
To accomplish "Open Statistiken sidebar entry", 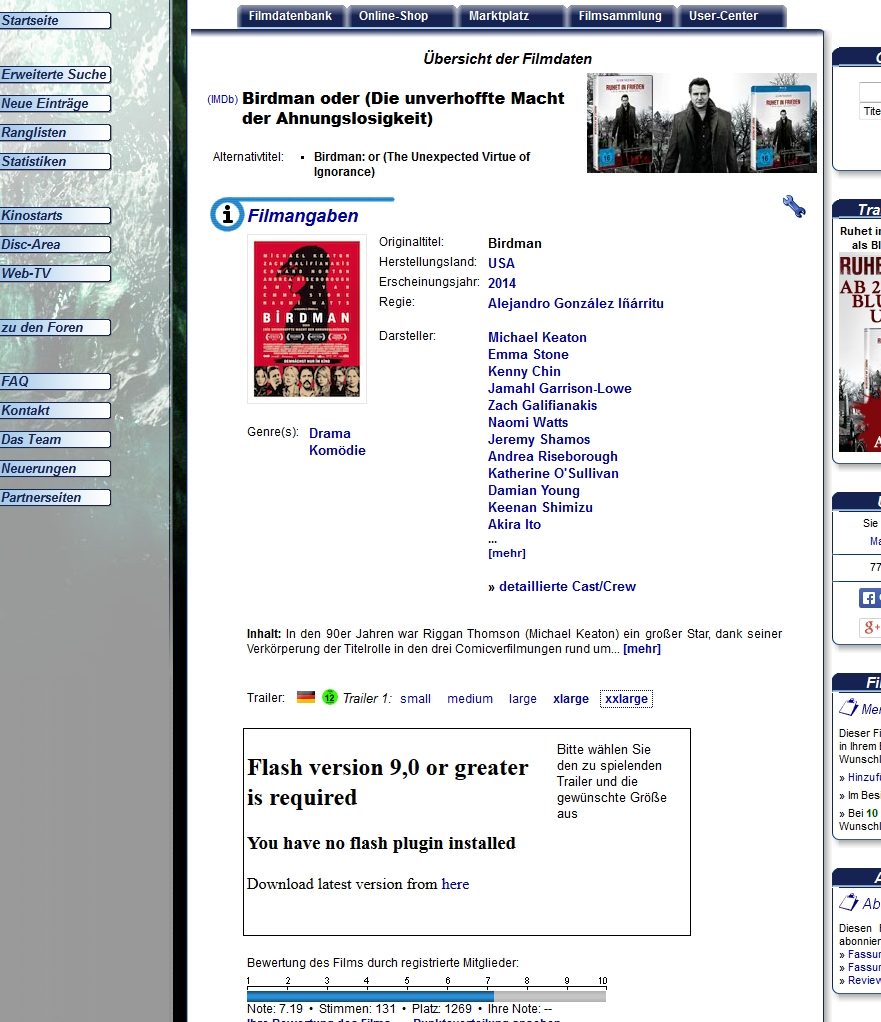I will pos(55,162).
